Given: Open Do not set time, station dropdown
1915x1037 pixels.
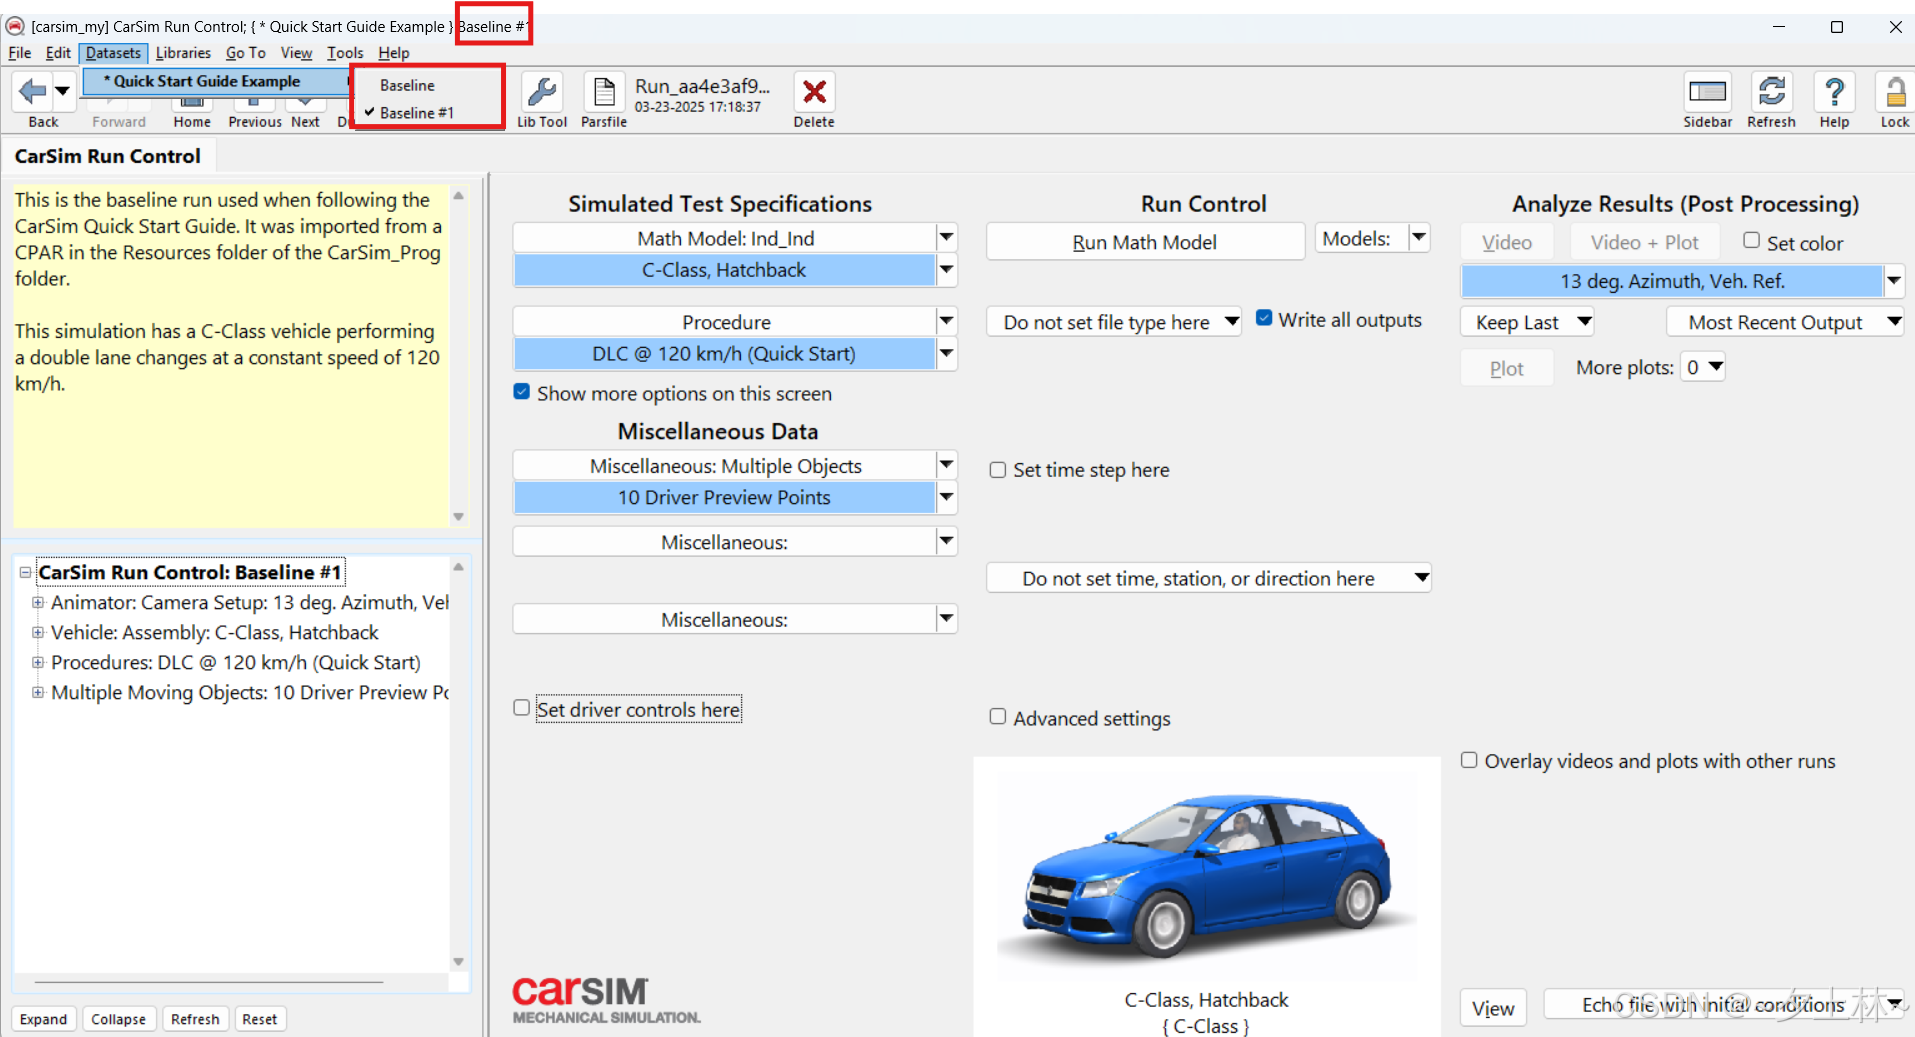Looking at the screenshot, I should click(1208, 579).
